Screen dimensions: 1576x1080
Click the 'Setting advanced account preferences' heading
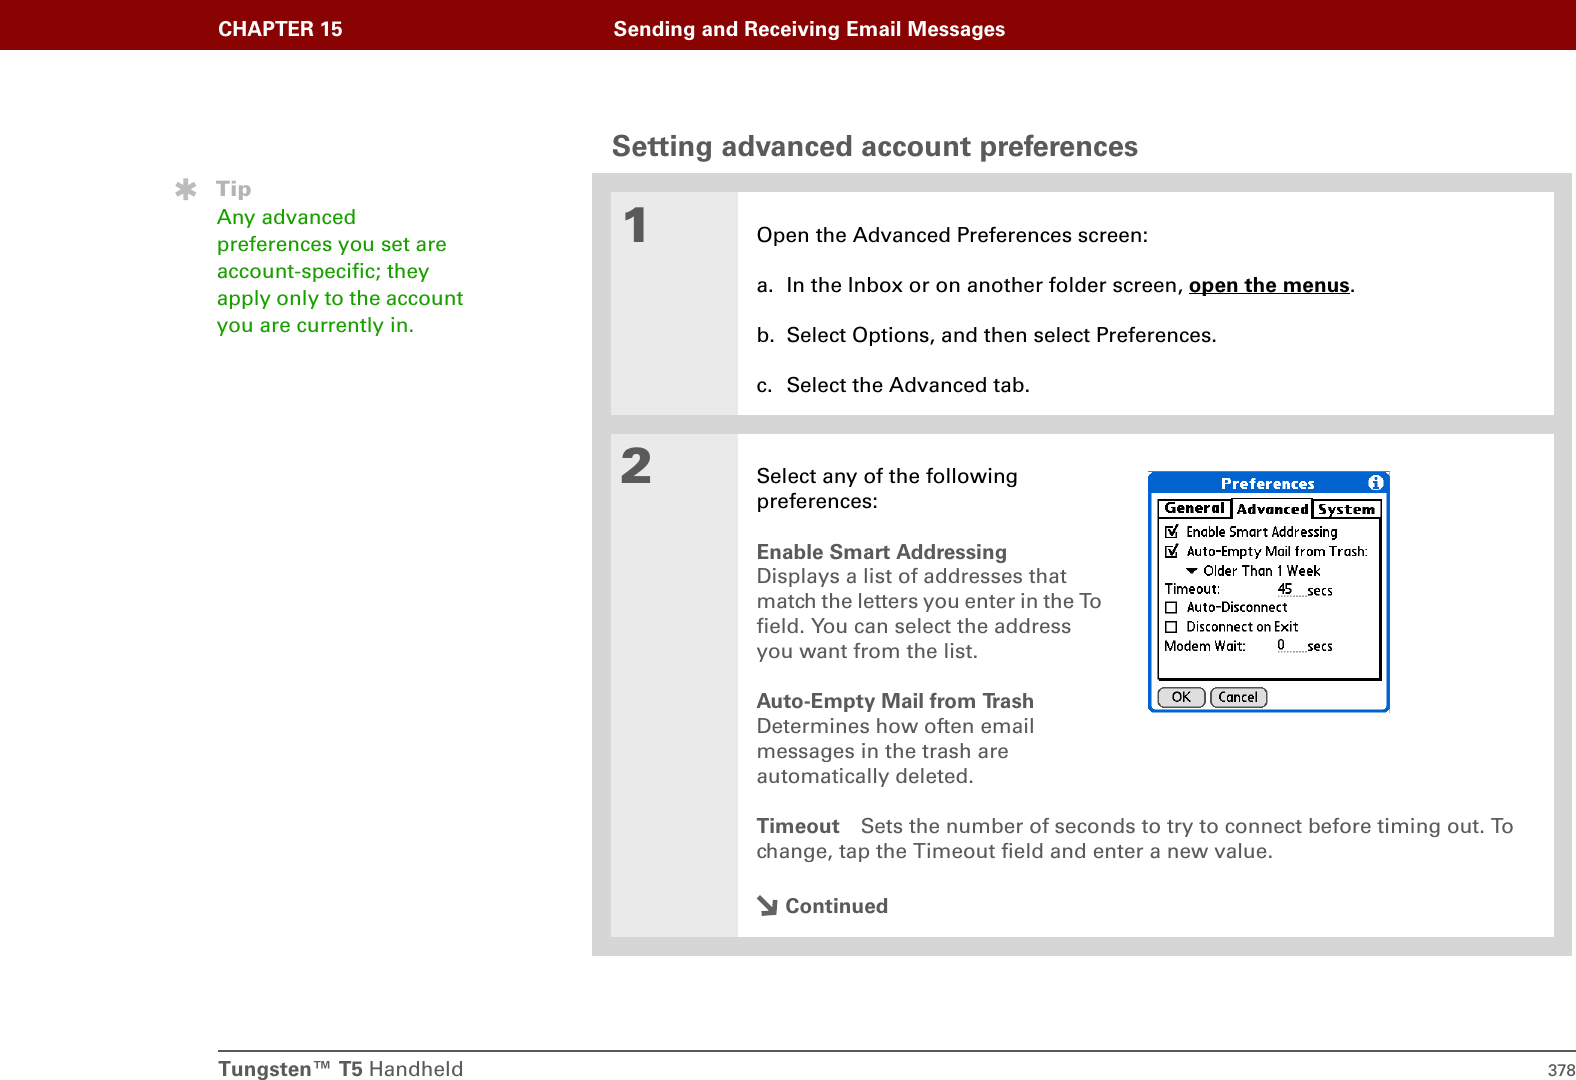(x=875, y=146)
